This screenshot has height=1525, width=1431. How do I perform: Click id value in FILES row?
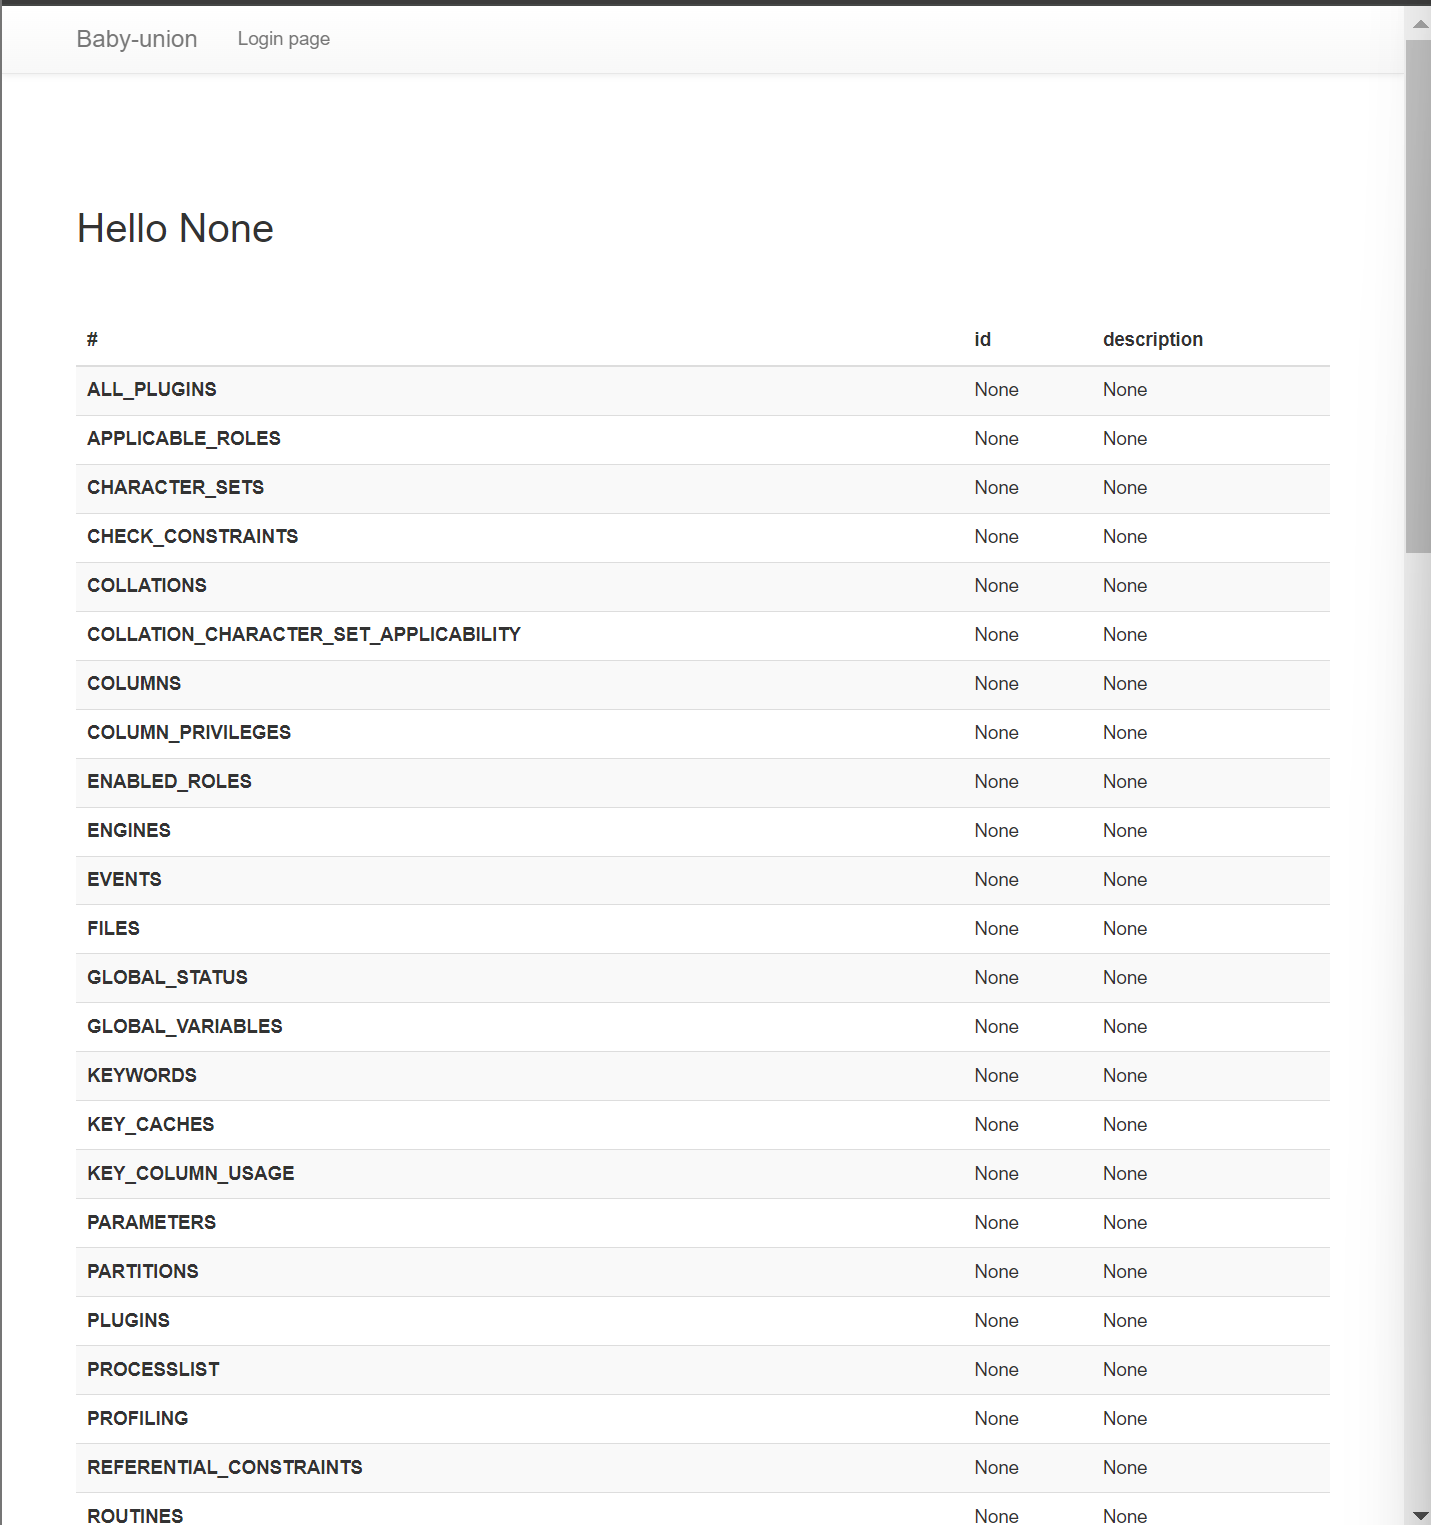point(997,929)
